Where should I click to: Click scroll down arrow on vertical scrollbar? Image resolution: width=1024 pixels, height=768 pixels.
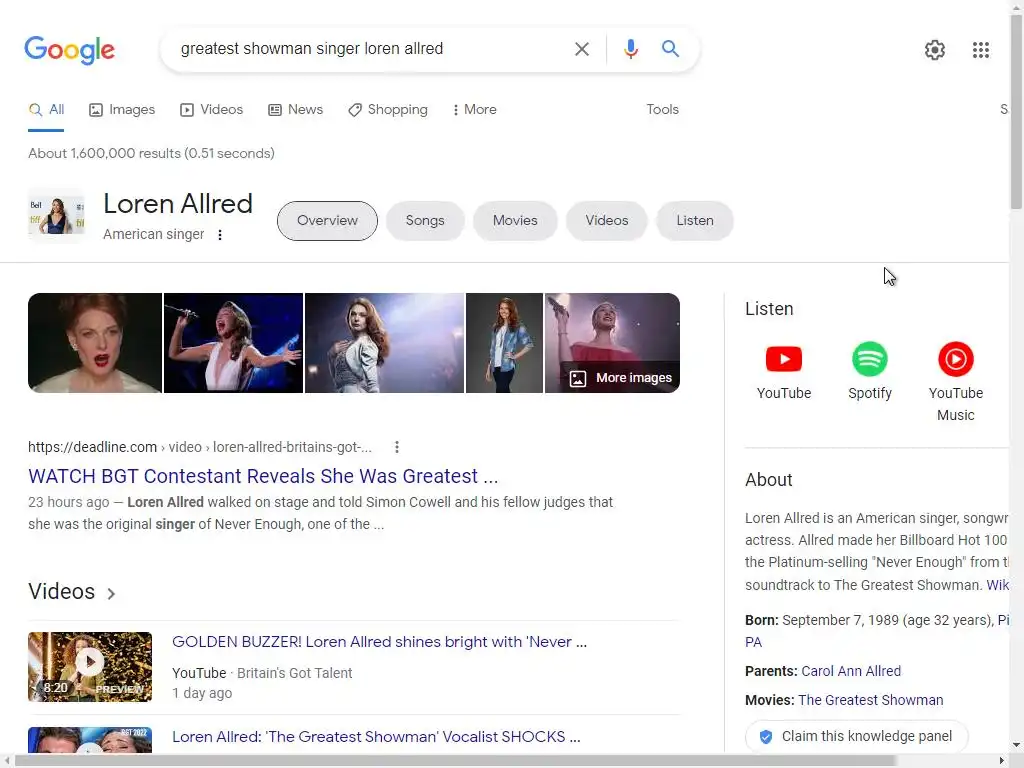1016,746
